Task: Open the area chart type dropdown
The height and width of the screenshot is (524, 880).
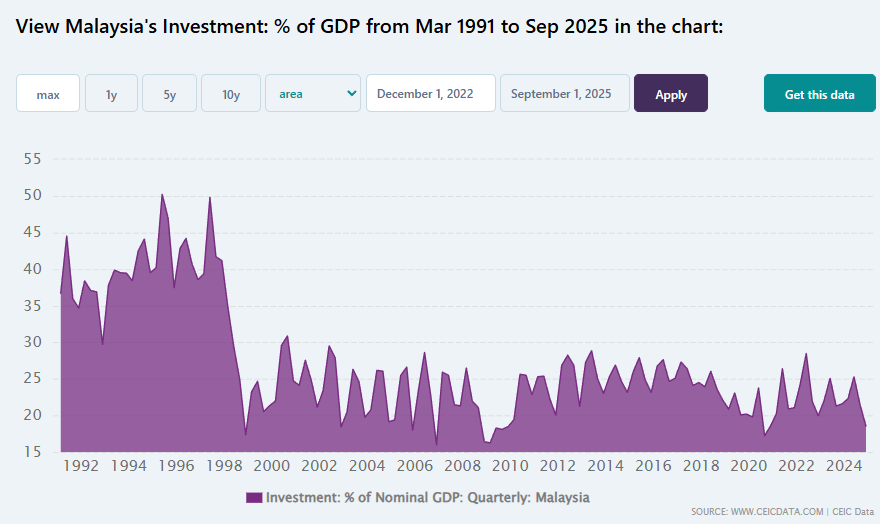Action: [x=312, y=94]
